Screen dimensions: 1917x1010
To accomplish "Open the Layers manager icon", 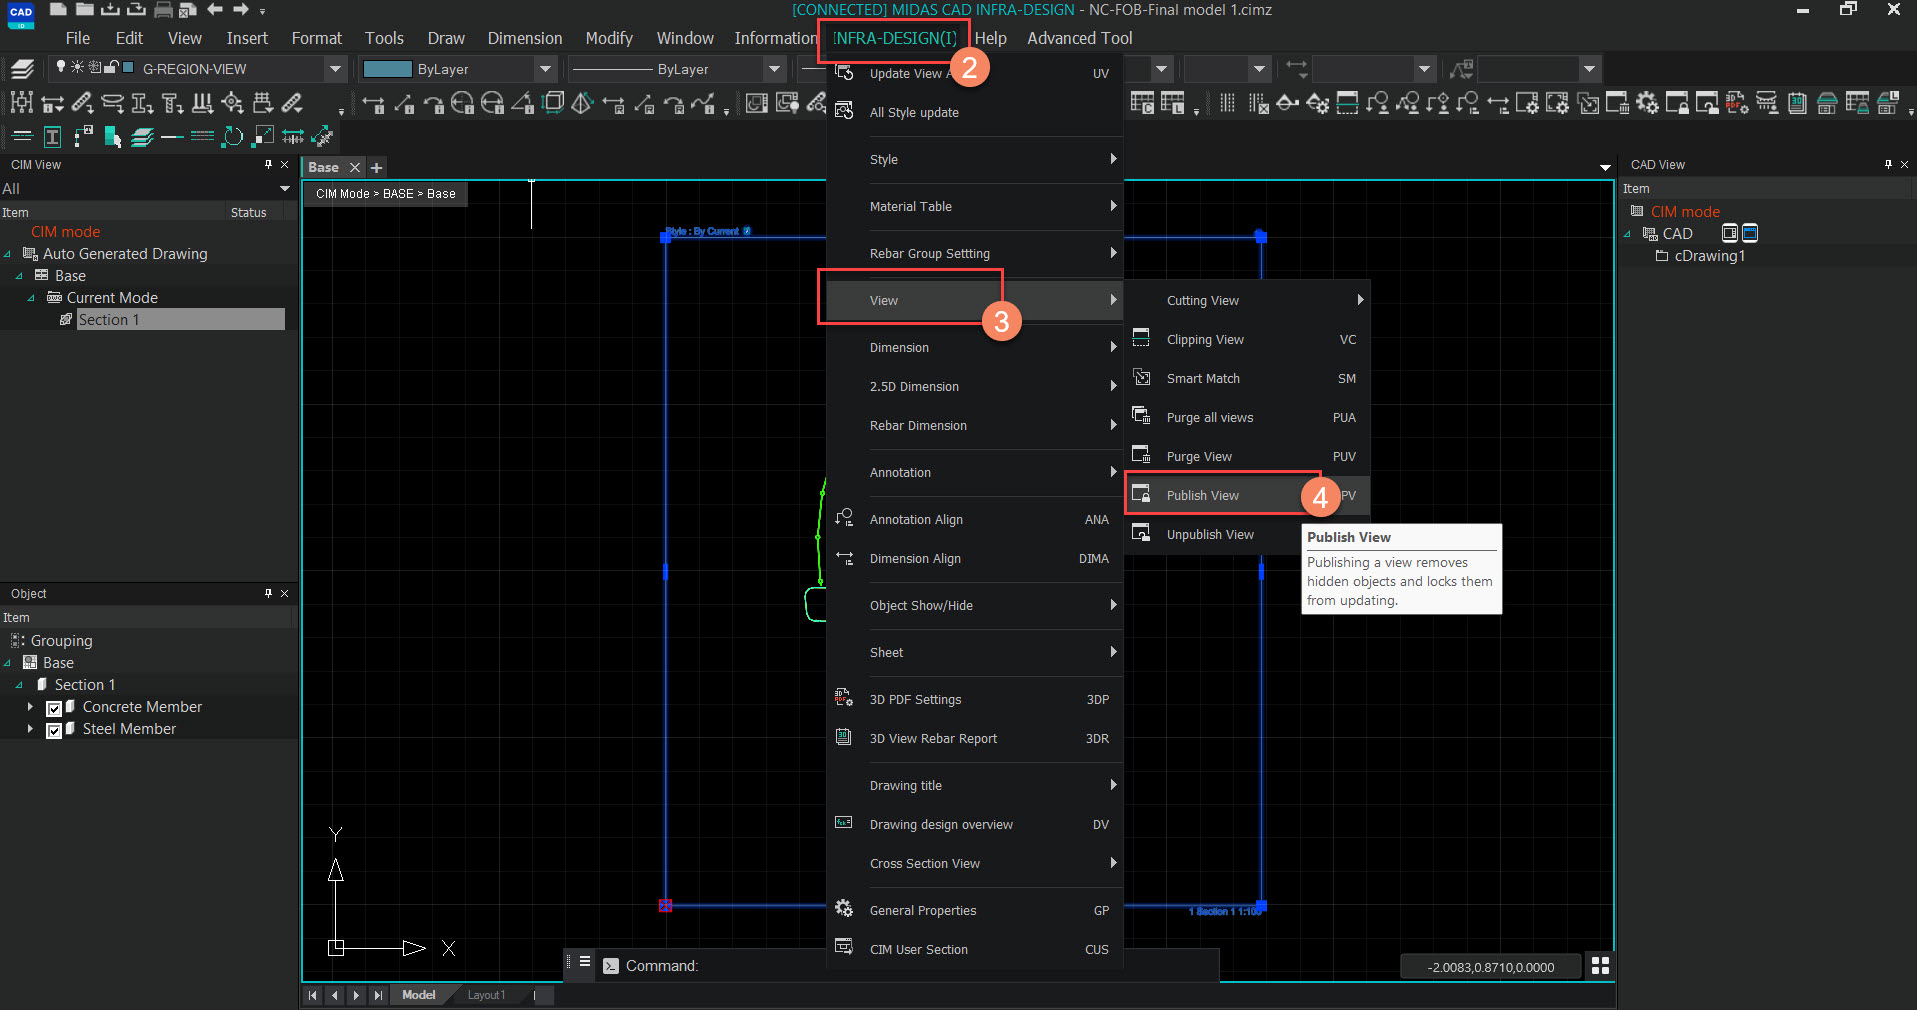I will (23, 69).
